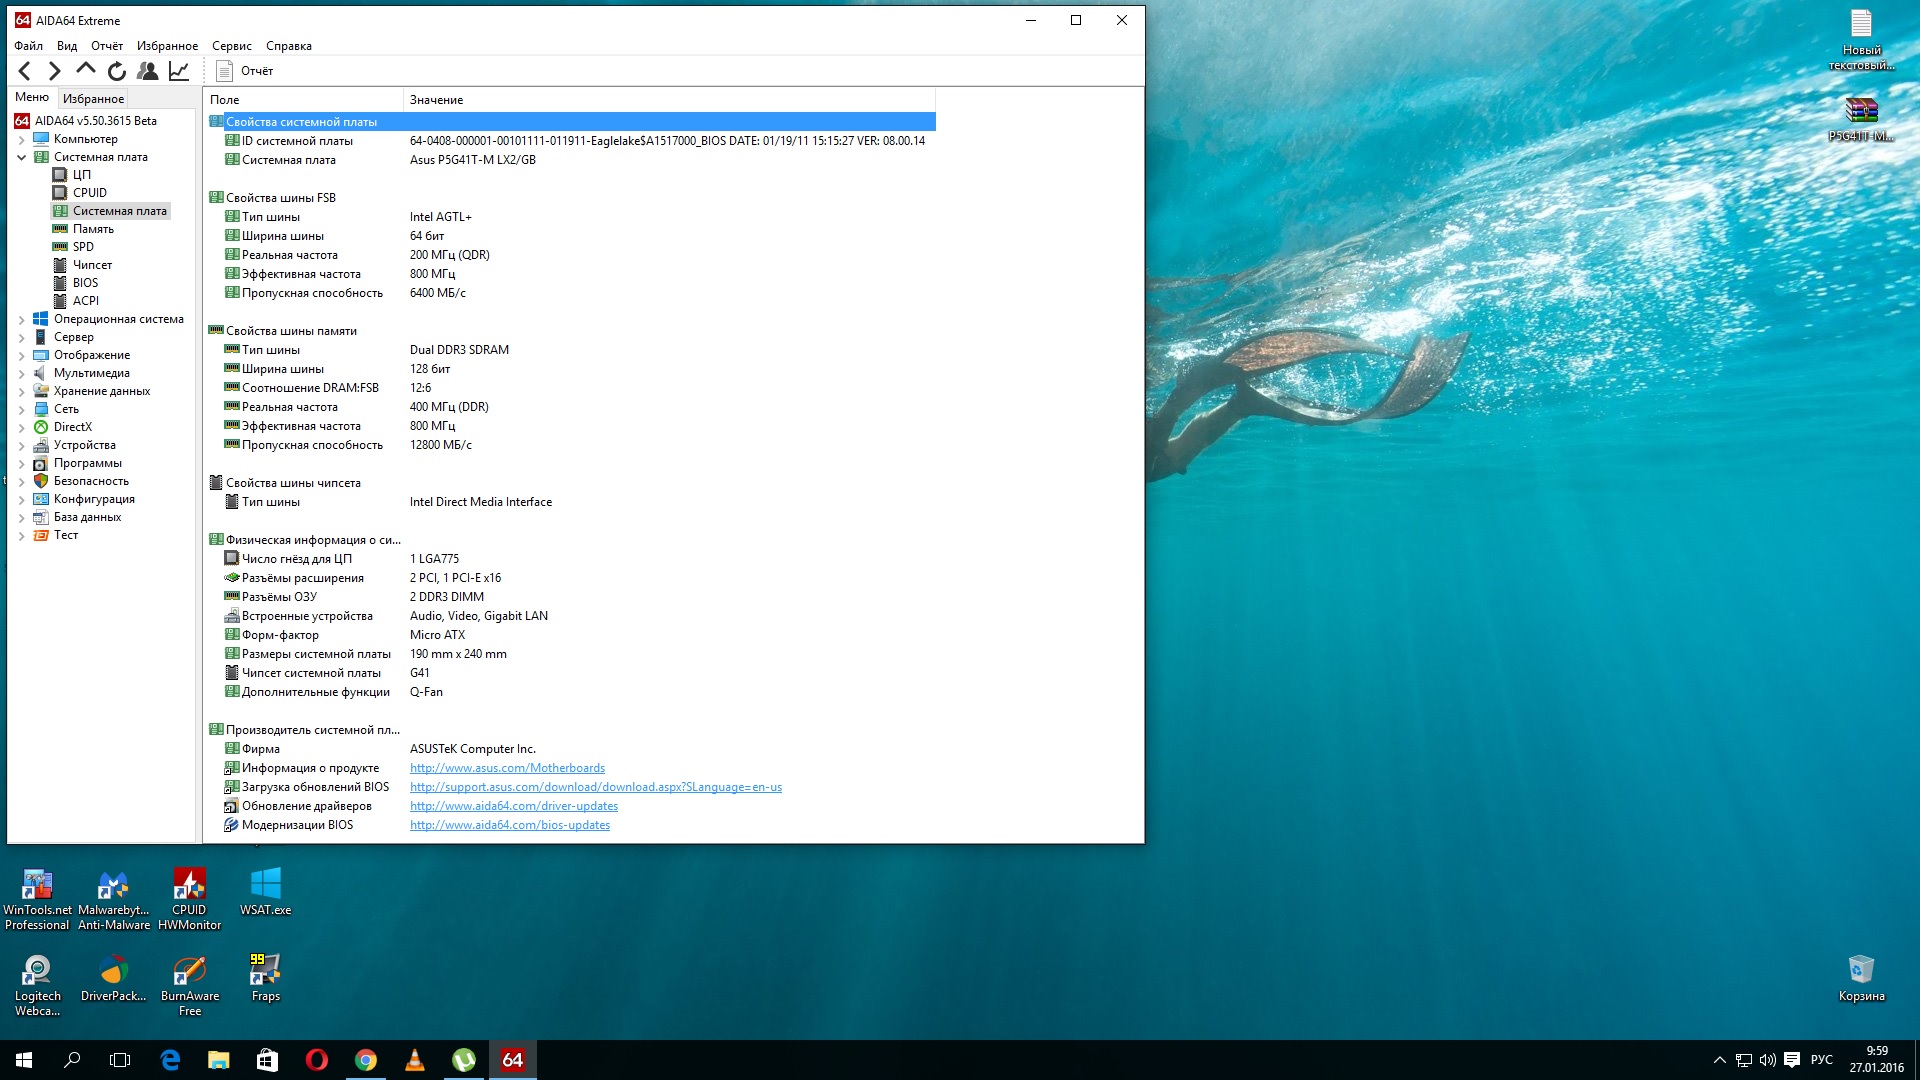Click the Отчёт report button in the toolbar
The image size is (1920, 1080).
pos(245,71)
